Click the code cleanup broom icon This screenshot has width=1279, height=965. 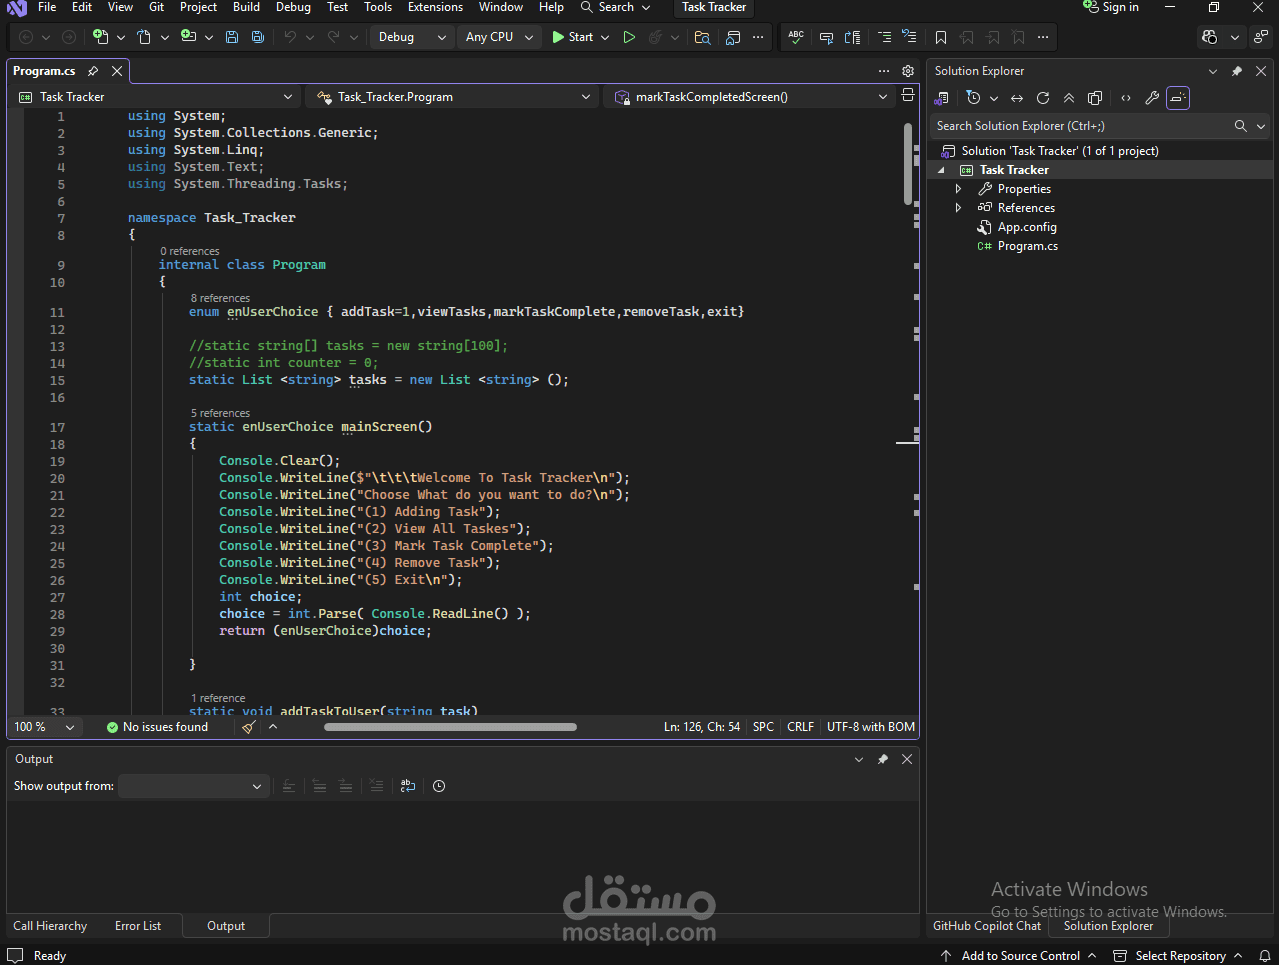(249, 727)
